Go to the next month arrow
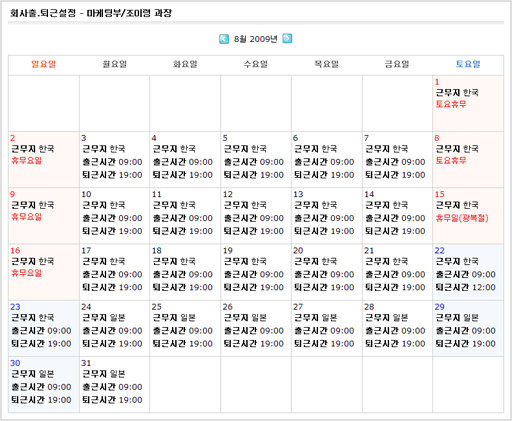 click(x=287, y=39)
